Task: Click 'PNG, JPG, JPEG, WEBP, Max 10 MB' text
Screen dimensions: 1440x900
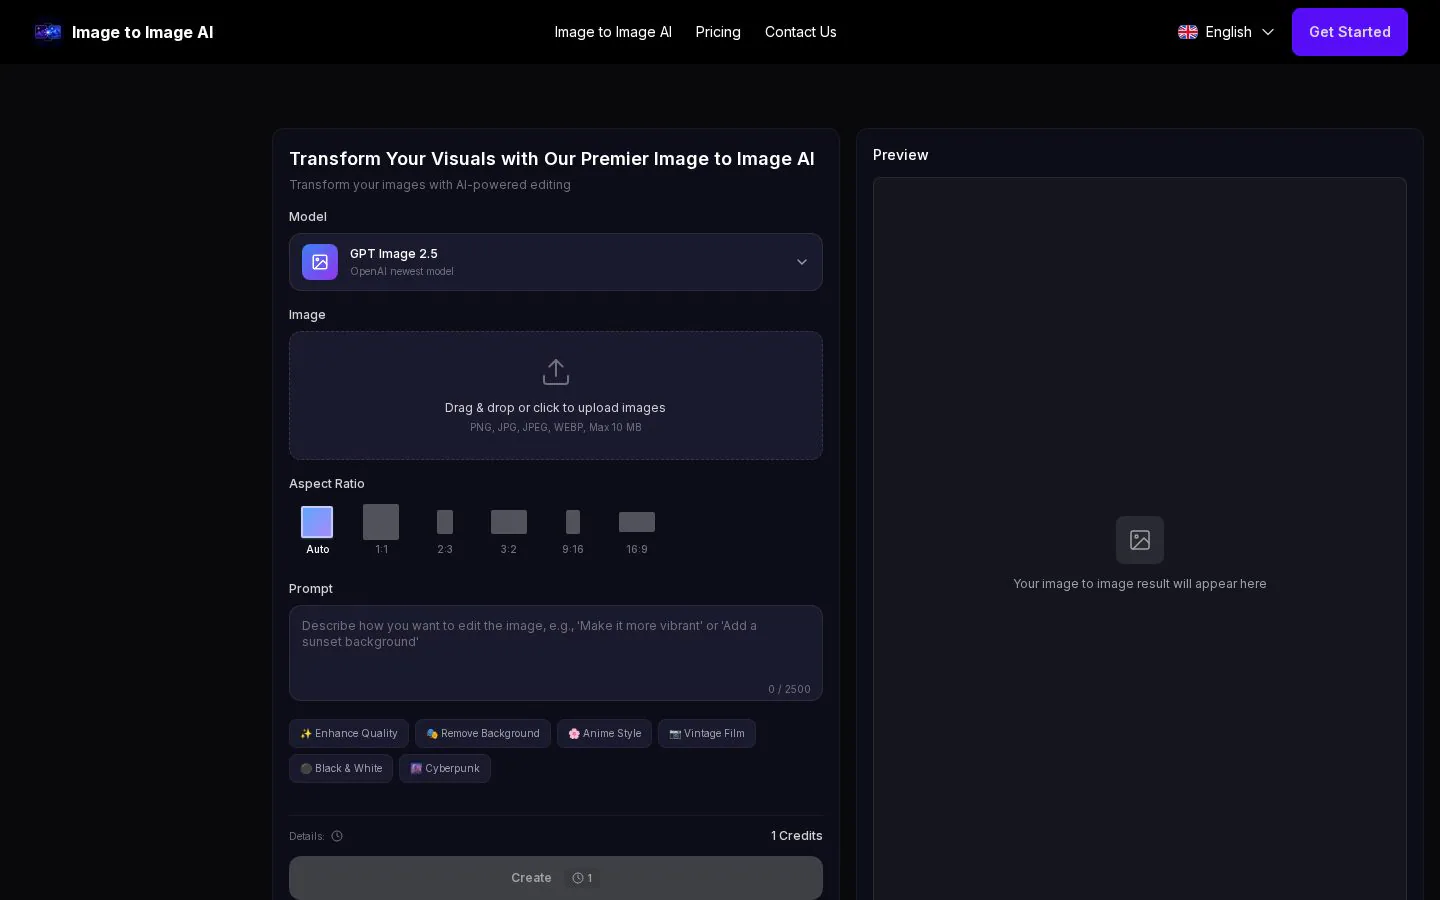Action: 556,427
